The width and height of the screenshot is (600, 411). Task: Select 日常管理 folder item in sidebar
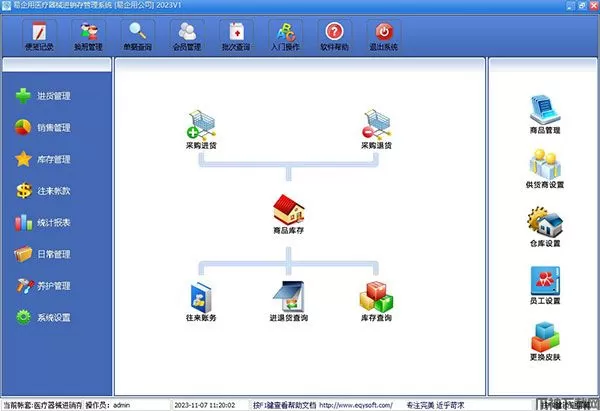click(x=43, y=254)
